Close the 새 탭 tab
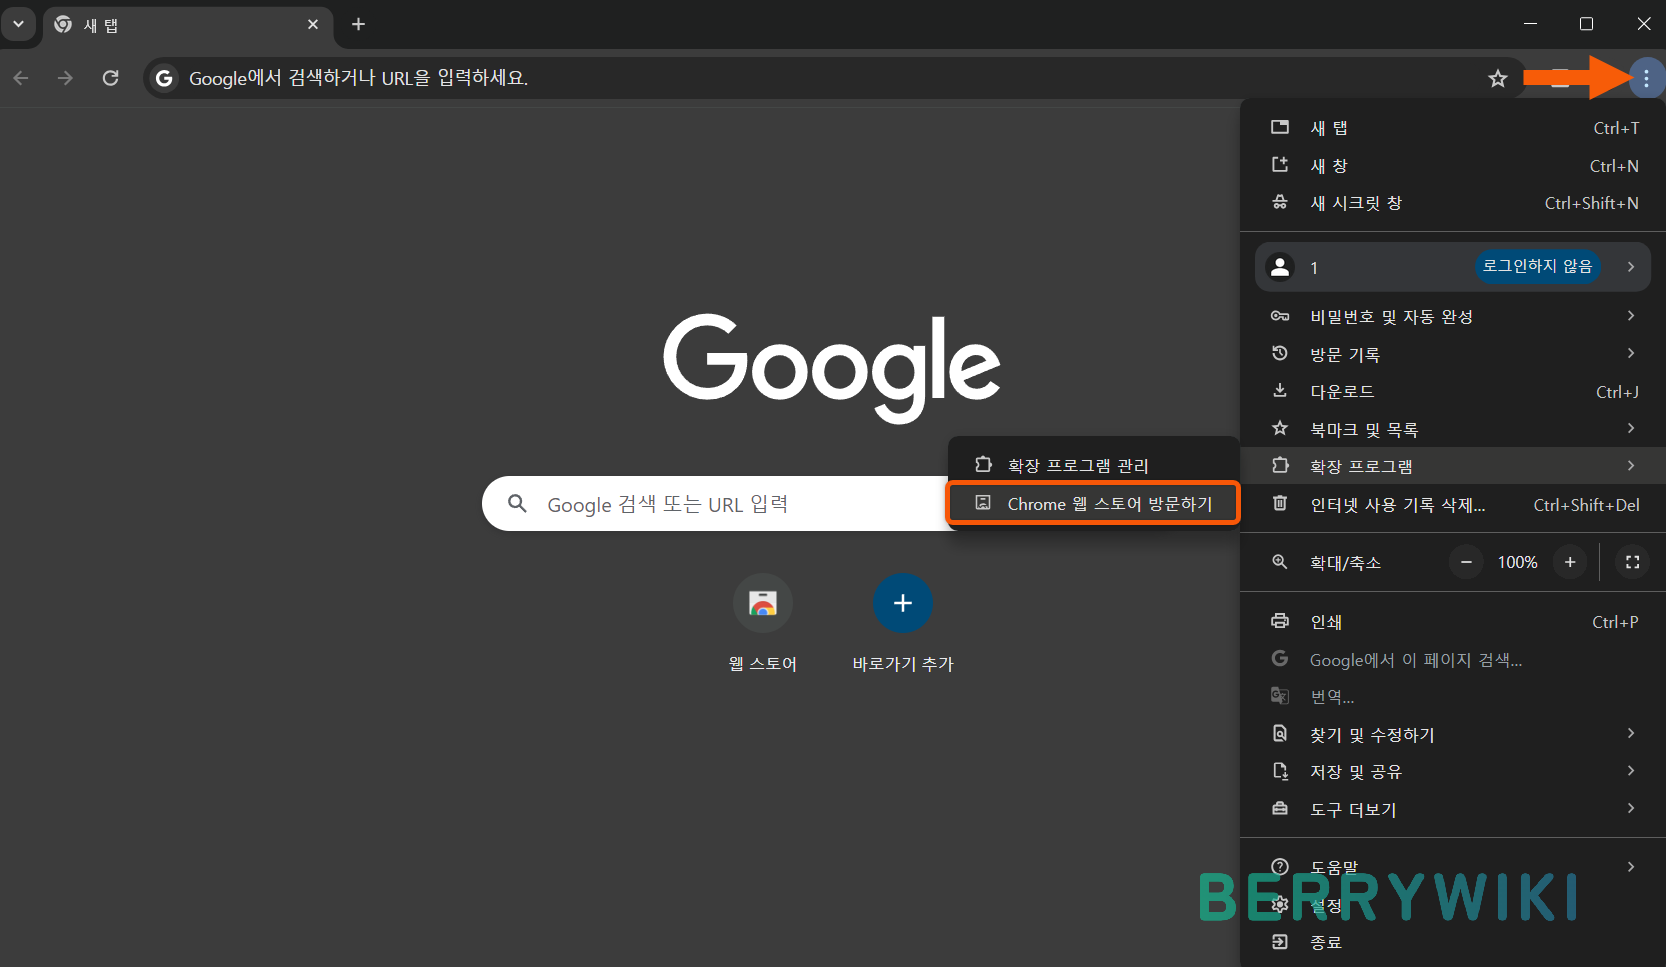1666x967 pixels. click(313, 24)
